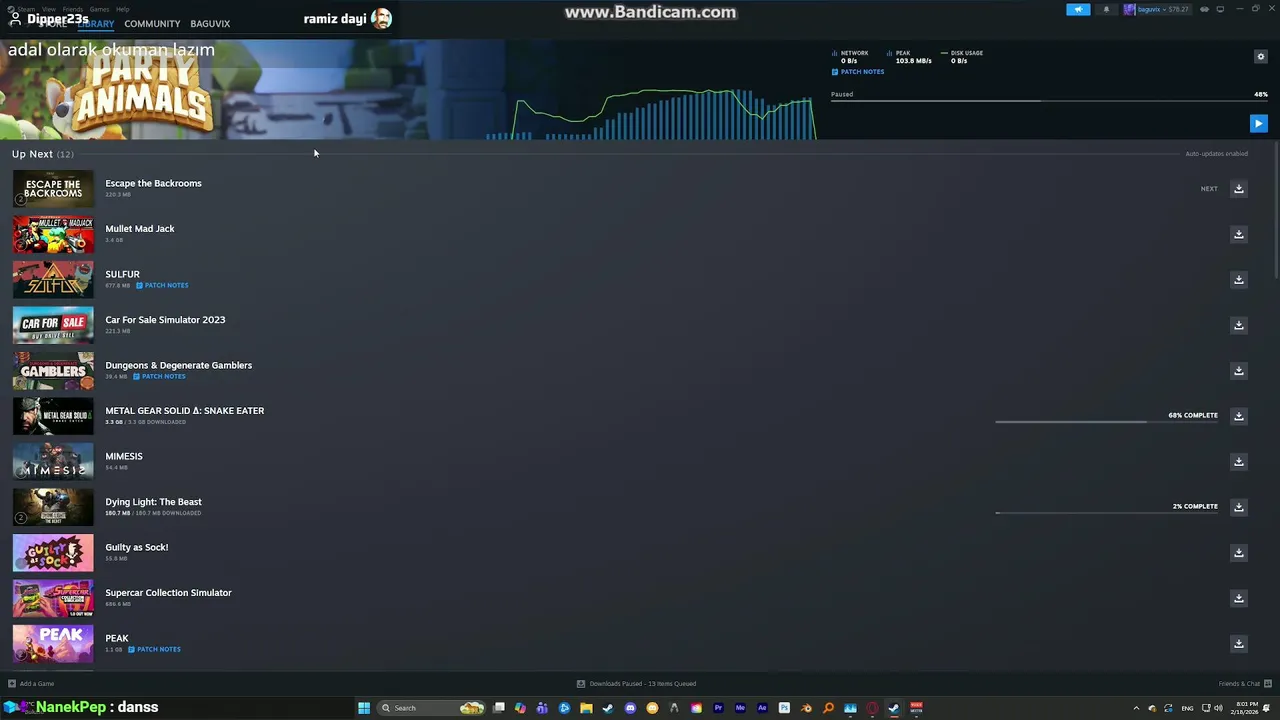This screenshot has height=720, width=1280.
Task: Click Downloads Paused status bar entry
Action: pyautogui.click(x=636, y=684)
